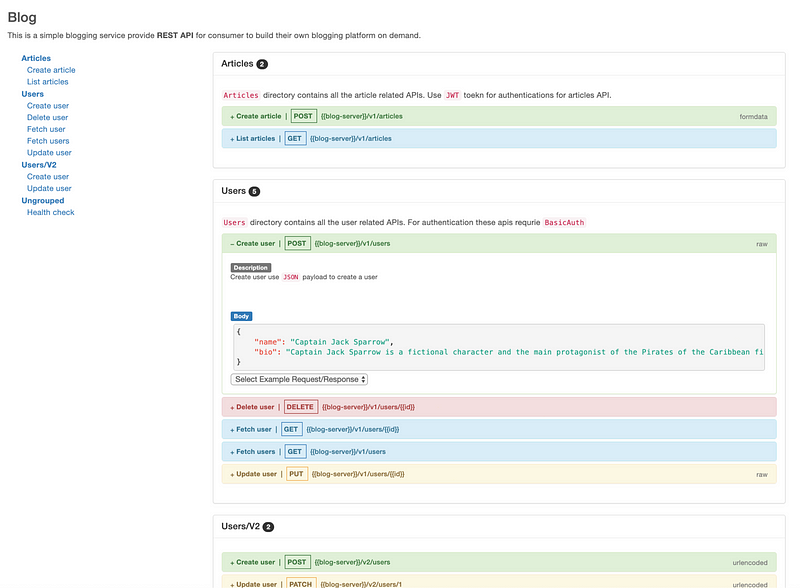Image resolution: width=800 pixels, height=588 pixels.
Task: Click the count badge beside Articles heading
Action: click(x=262, y=63)
